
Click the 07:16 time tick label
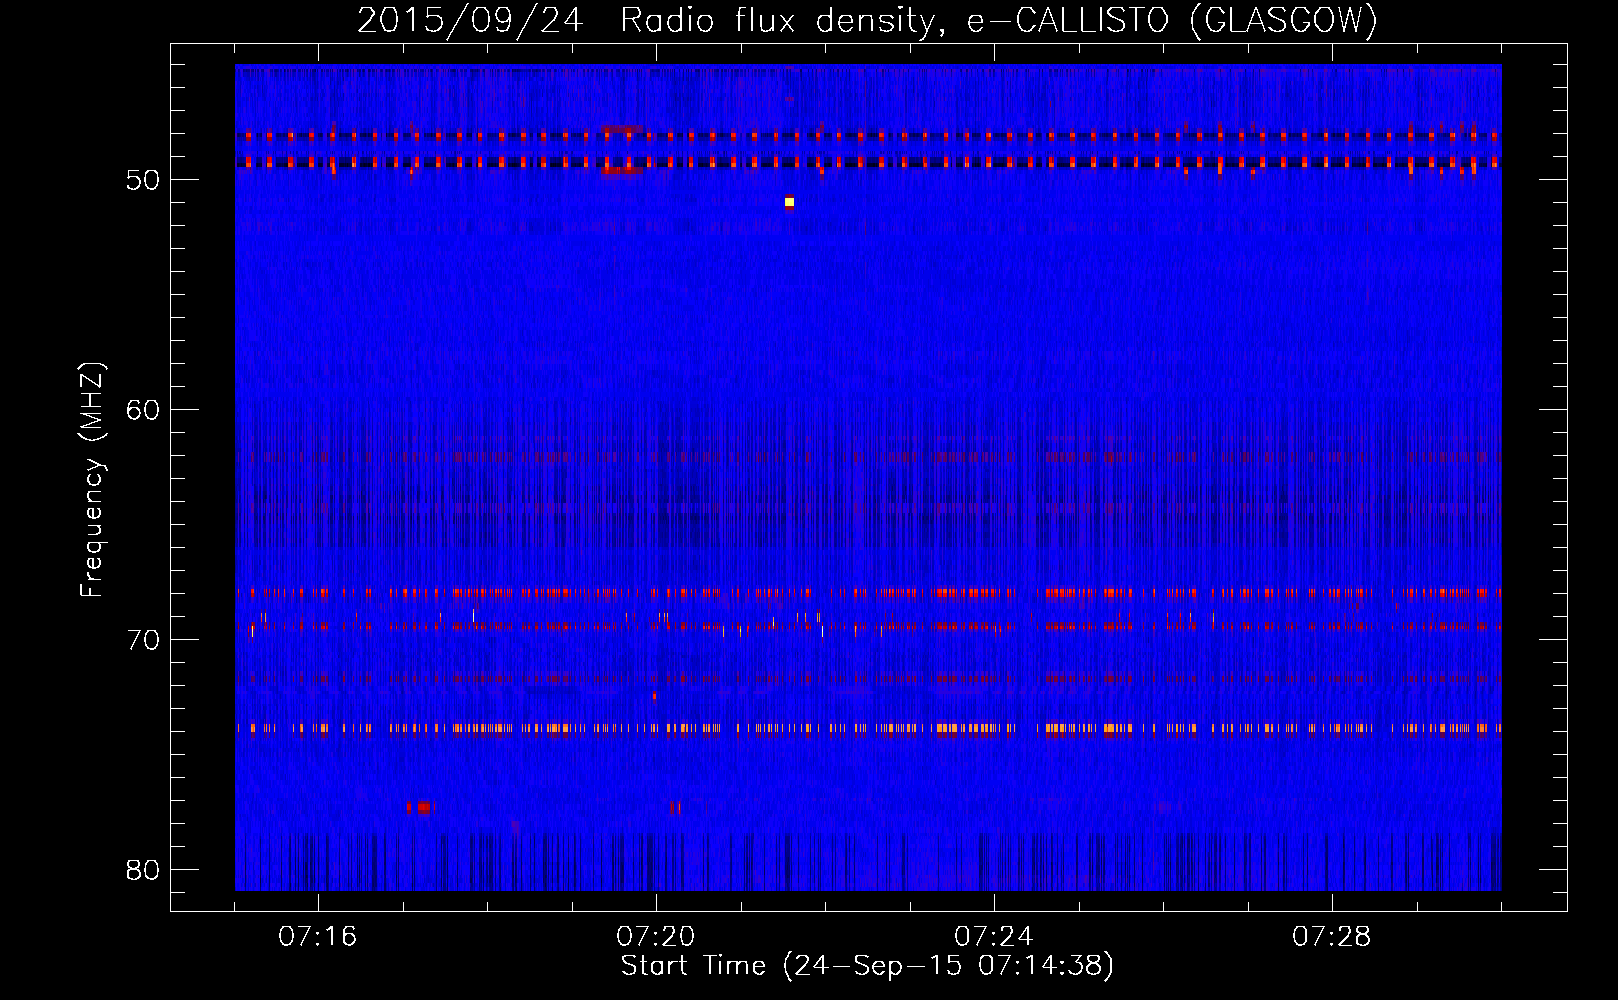click(318, 937)
